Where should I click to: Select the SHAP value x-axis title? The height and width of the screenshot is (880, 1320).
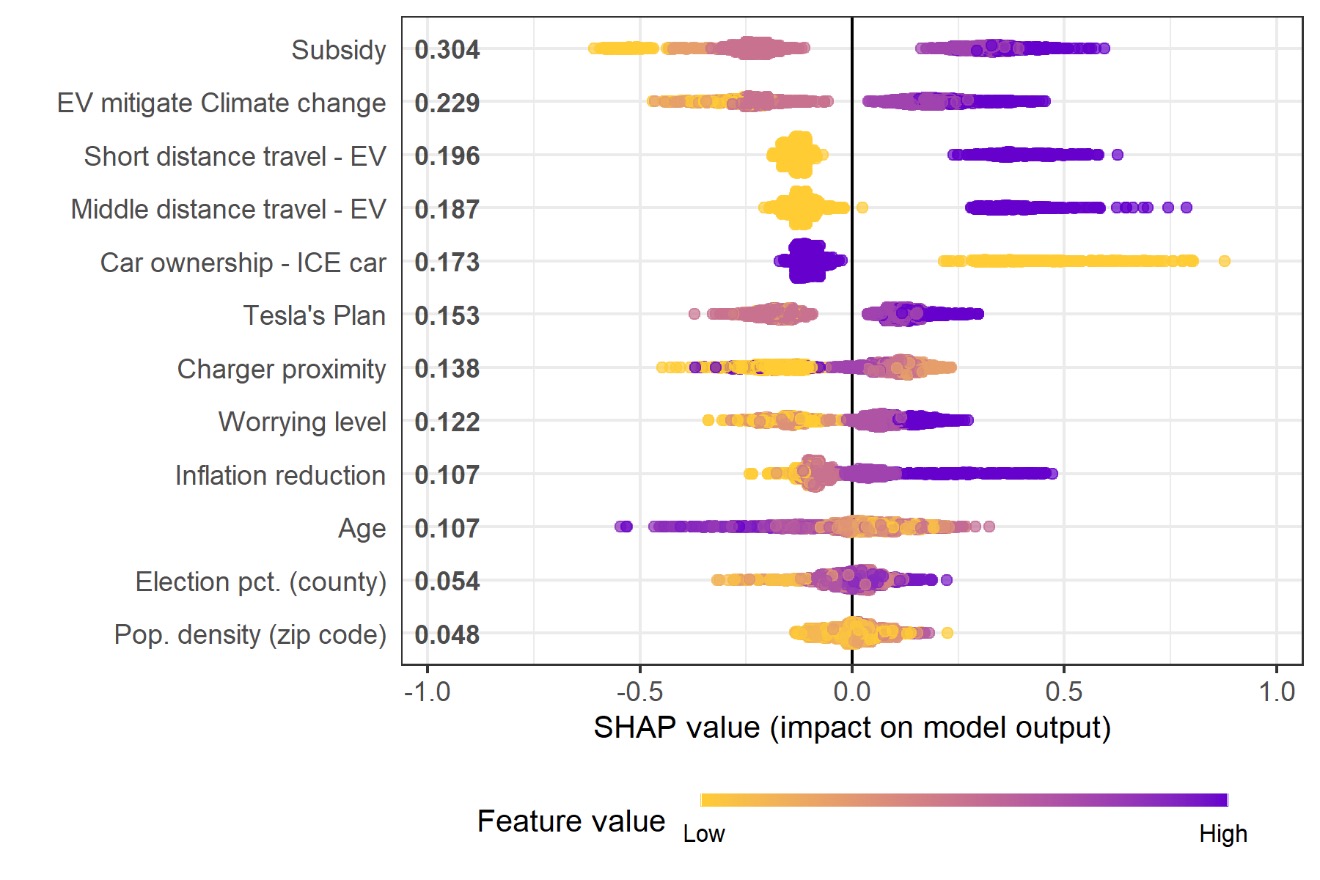point(852,728)
